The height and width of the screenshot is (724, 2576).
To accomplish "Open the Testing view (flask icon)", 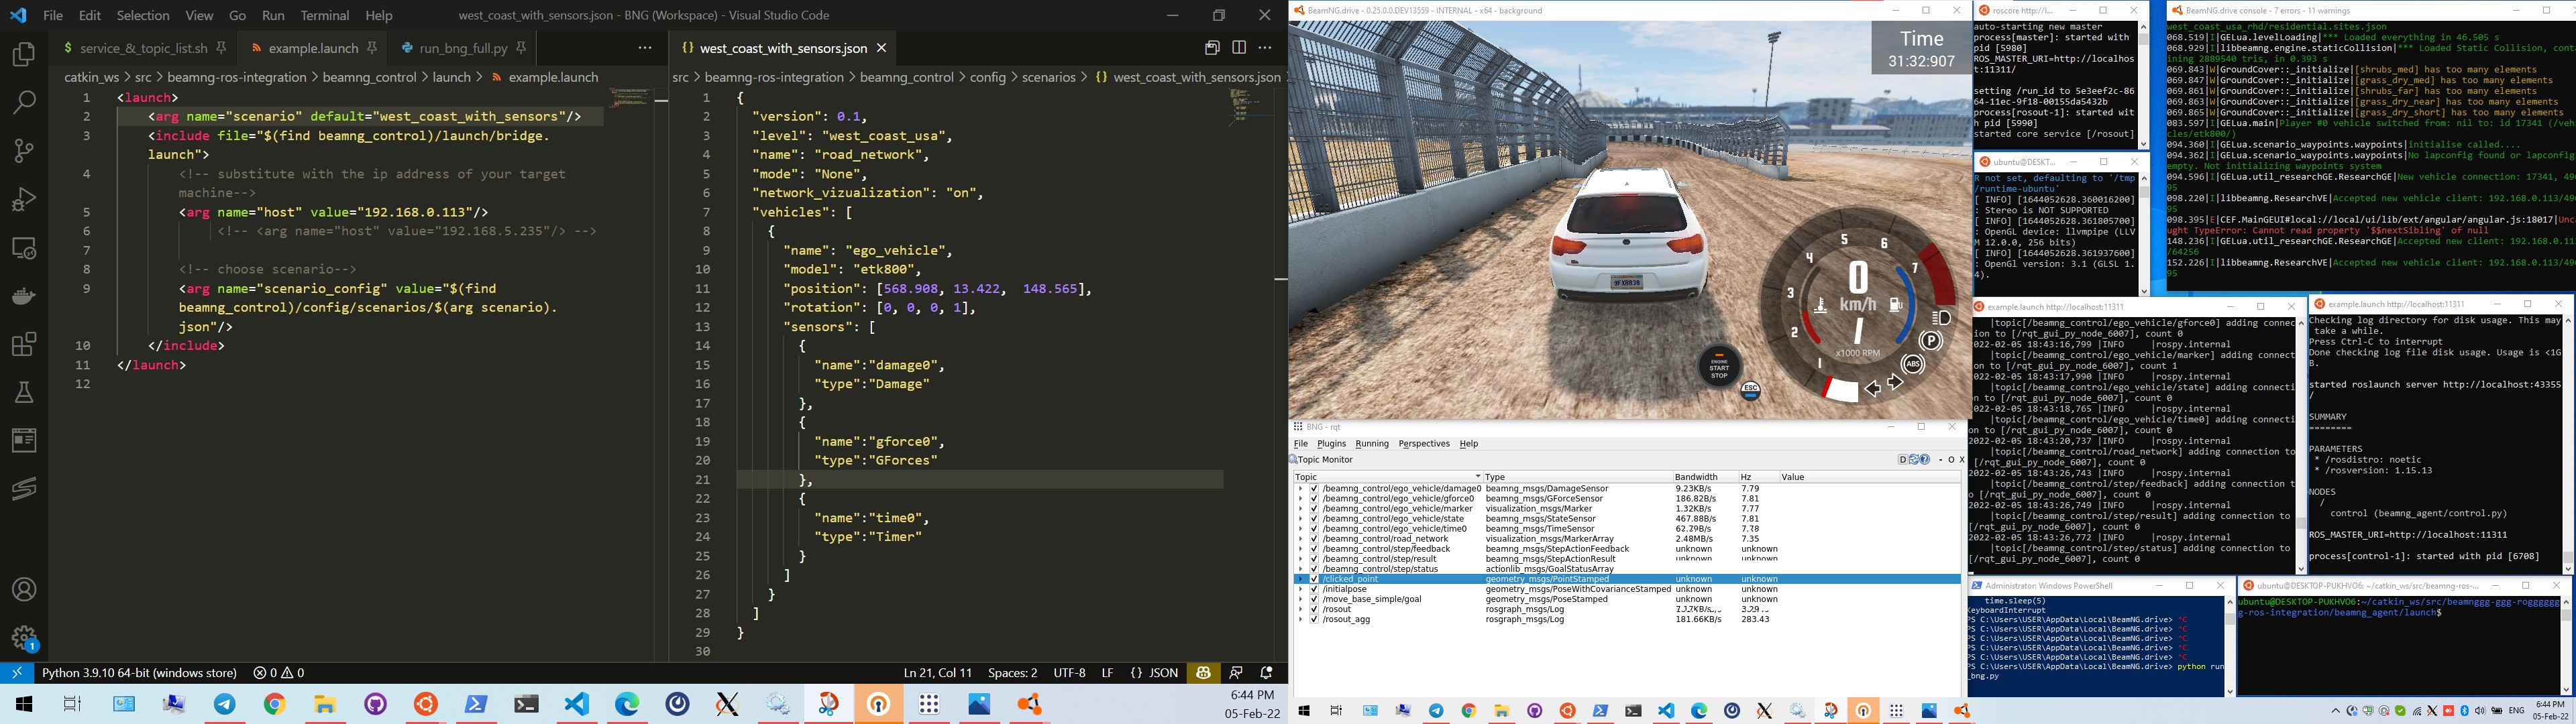I will 25,392.
